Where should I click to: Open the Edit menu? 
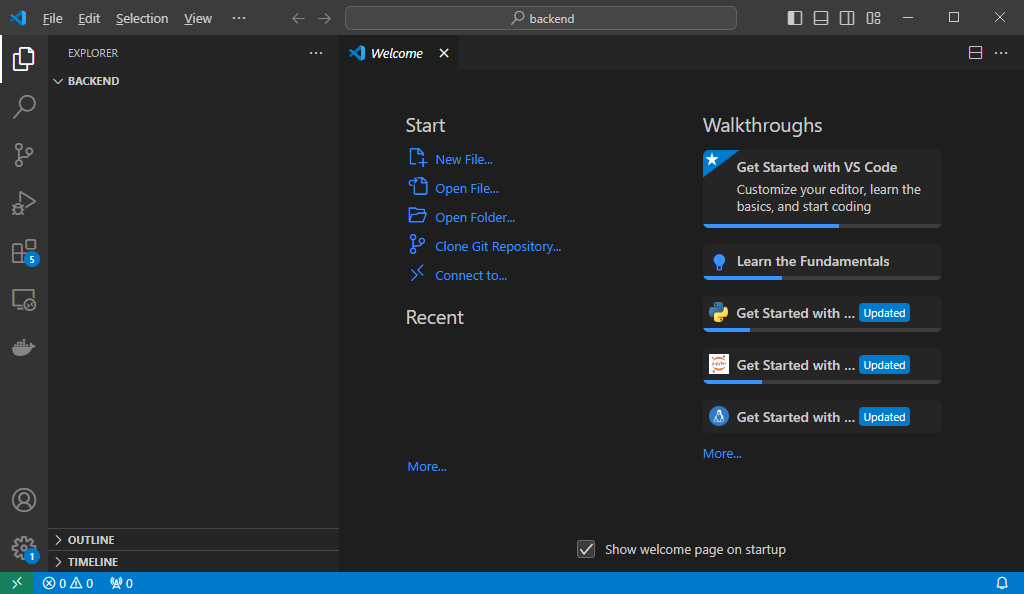89,18
